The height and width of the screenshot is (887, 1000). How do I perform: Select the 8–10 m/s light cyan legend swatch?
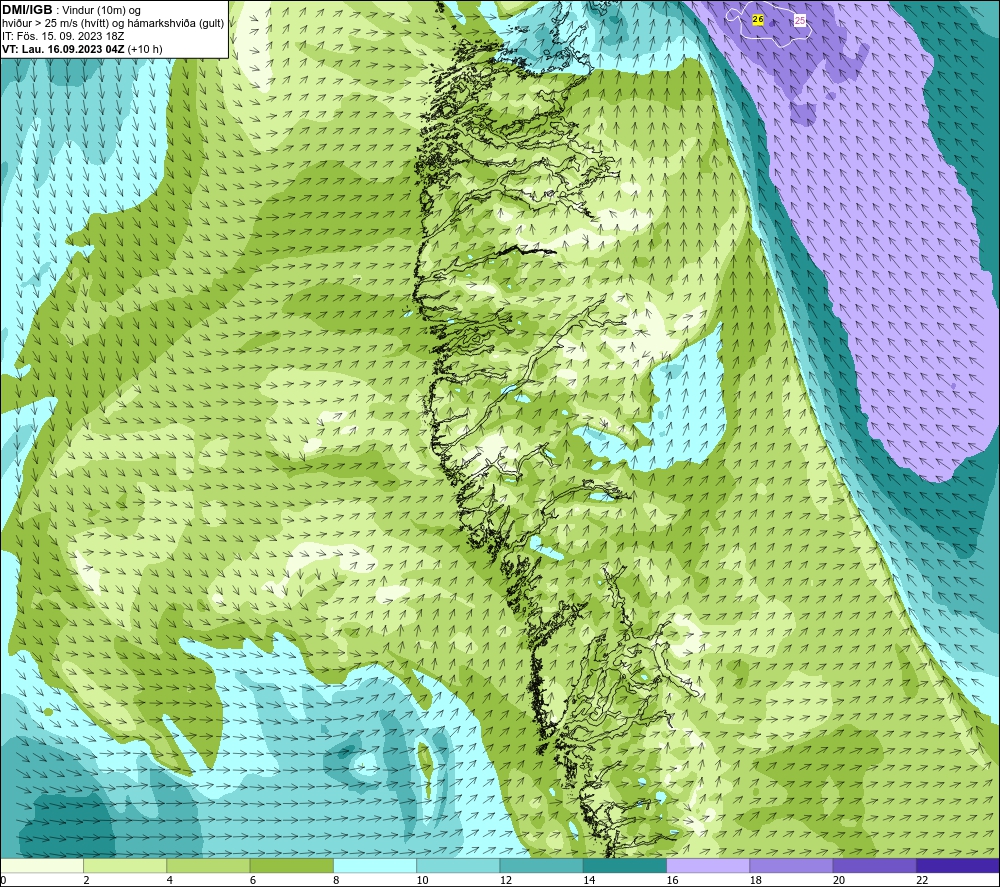coord(375,865)
